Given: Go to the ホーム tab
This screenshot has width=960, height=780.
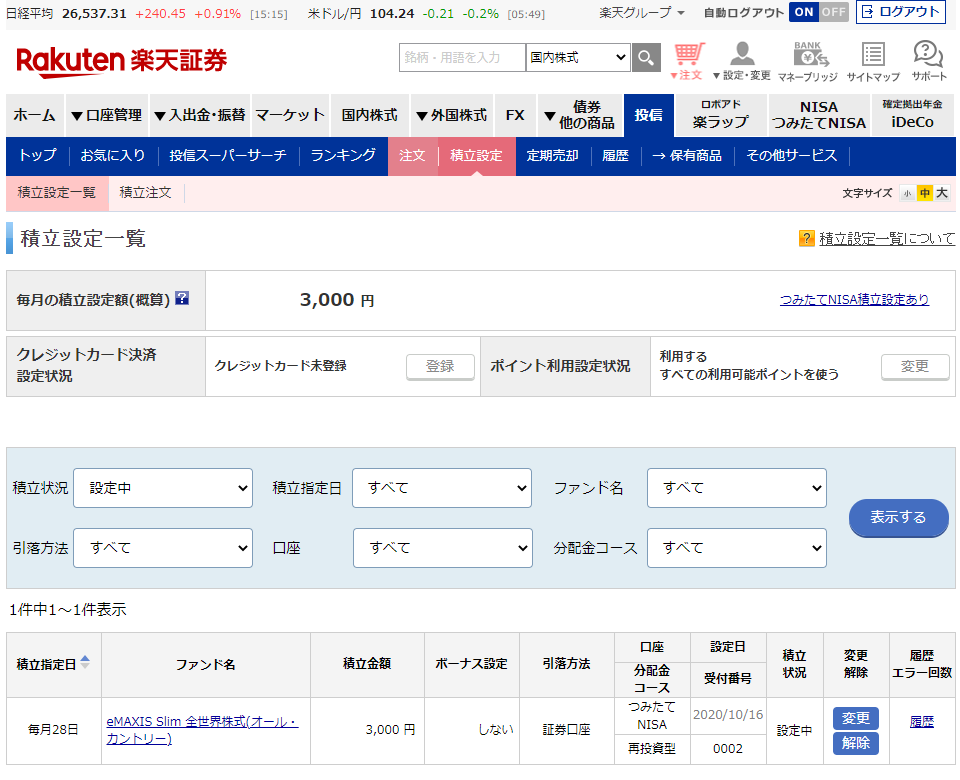Looking at the screenshot, I should 34,115.
